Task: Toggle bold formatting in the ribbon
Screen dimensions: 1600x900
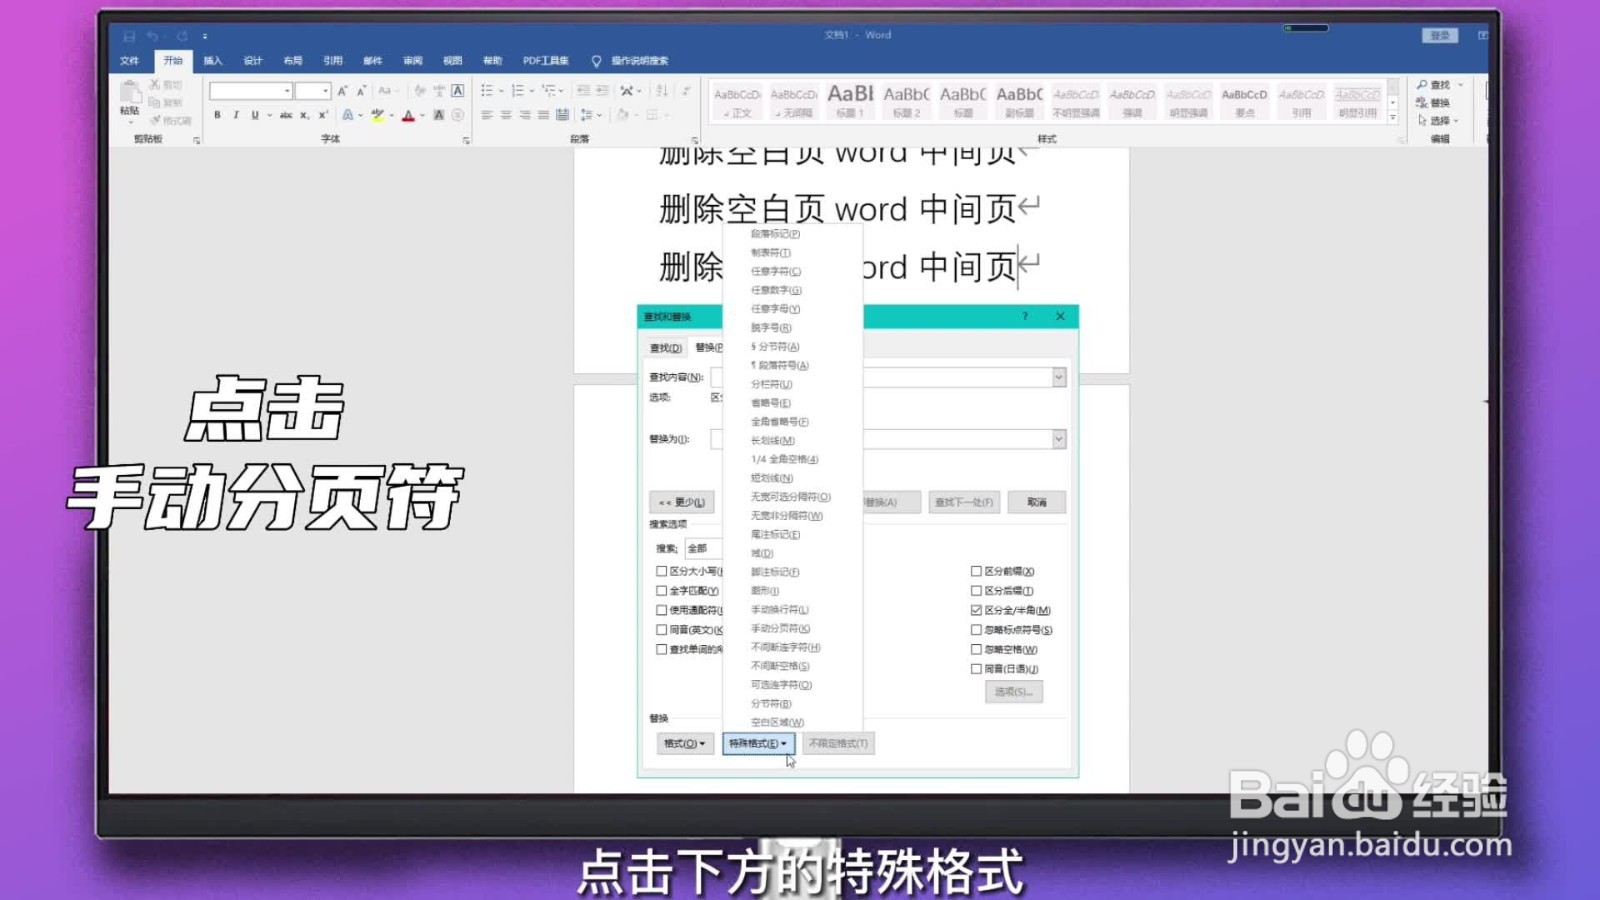Action: point(217,116)
